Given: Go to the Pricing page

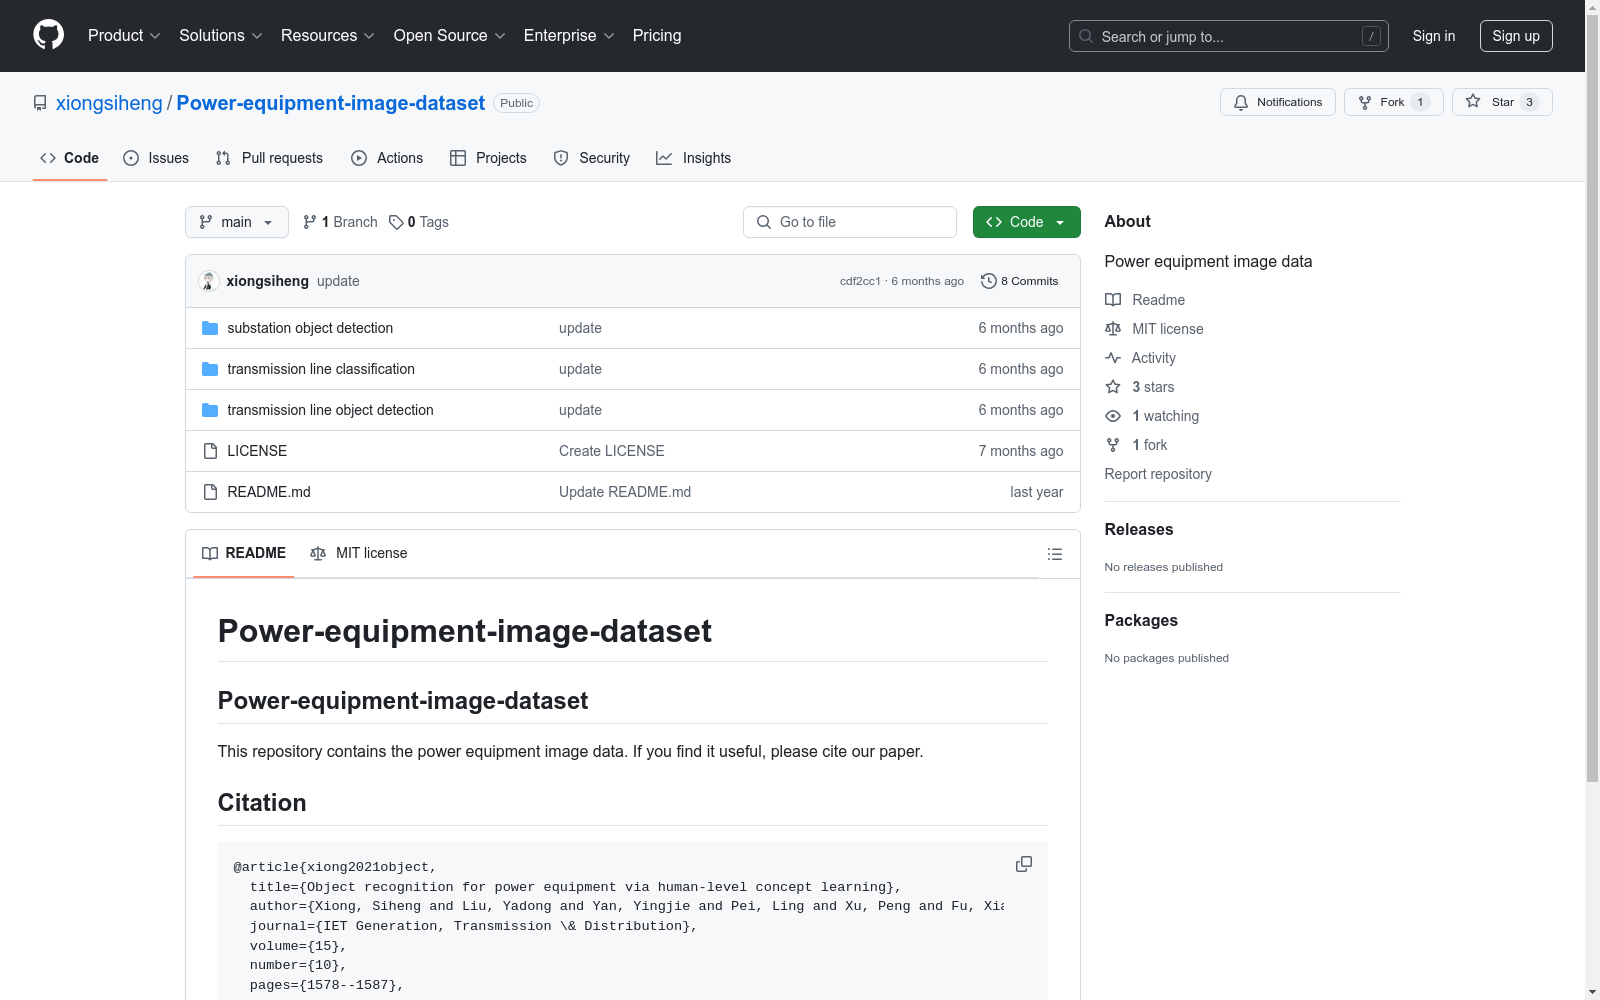Looking at the screenshot, I should click(x=657, y=35).
